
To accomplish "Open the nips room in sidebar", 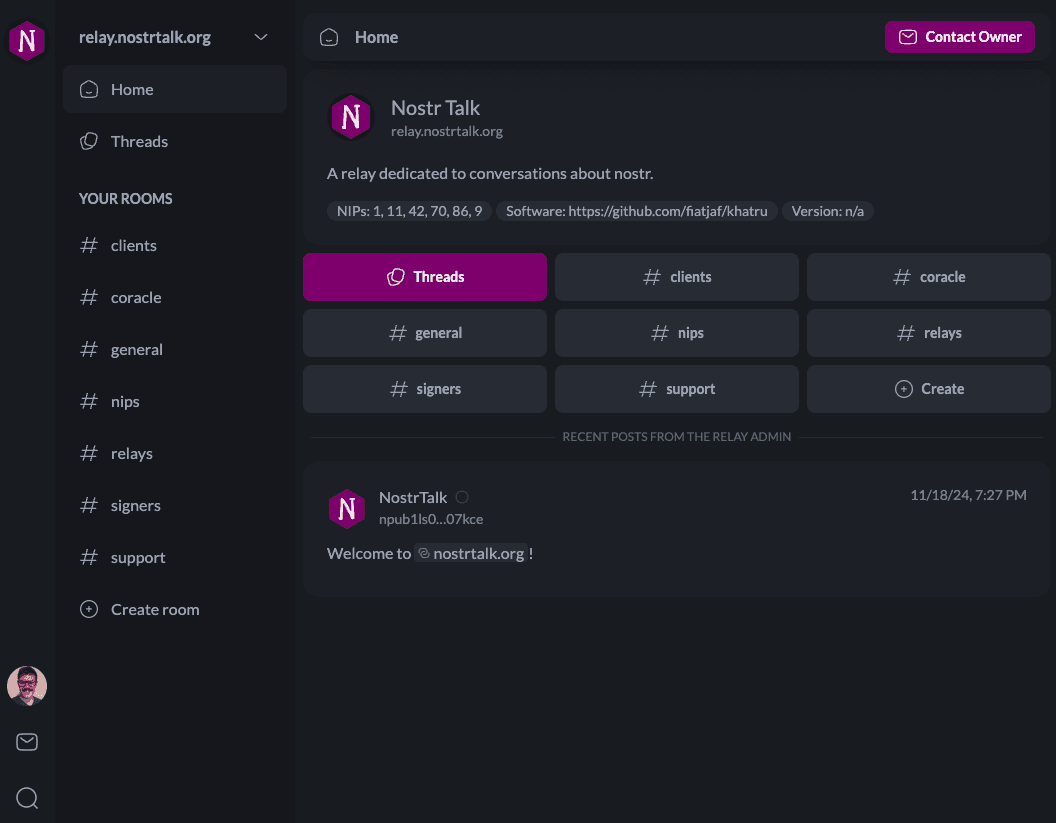I will 174,401.
